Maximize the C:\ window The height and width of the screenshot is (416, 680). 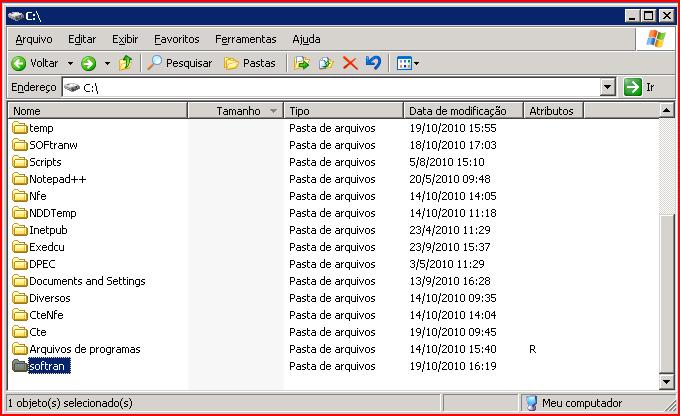tap(649, 16)
